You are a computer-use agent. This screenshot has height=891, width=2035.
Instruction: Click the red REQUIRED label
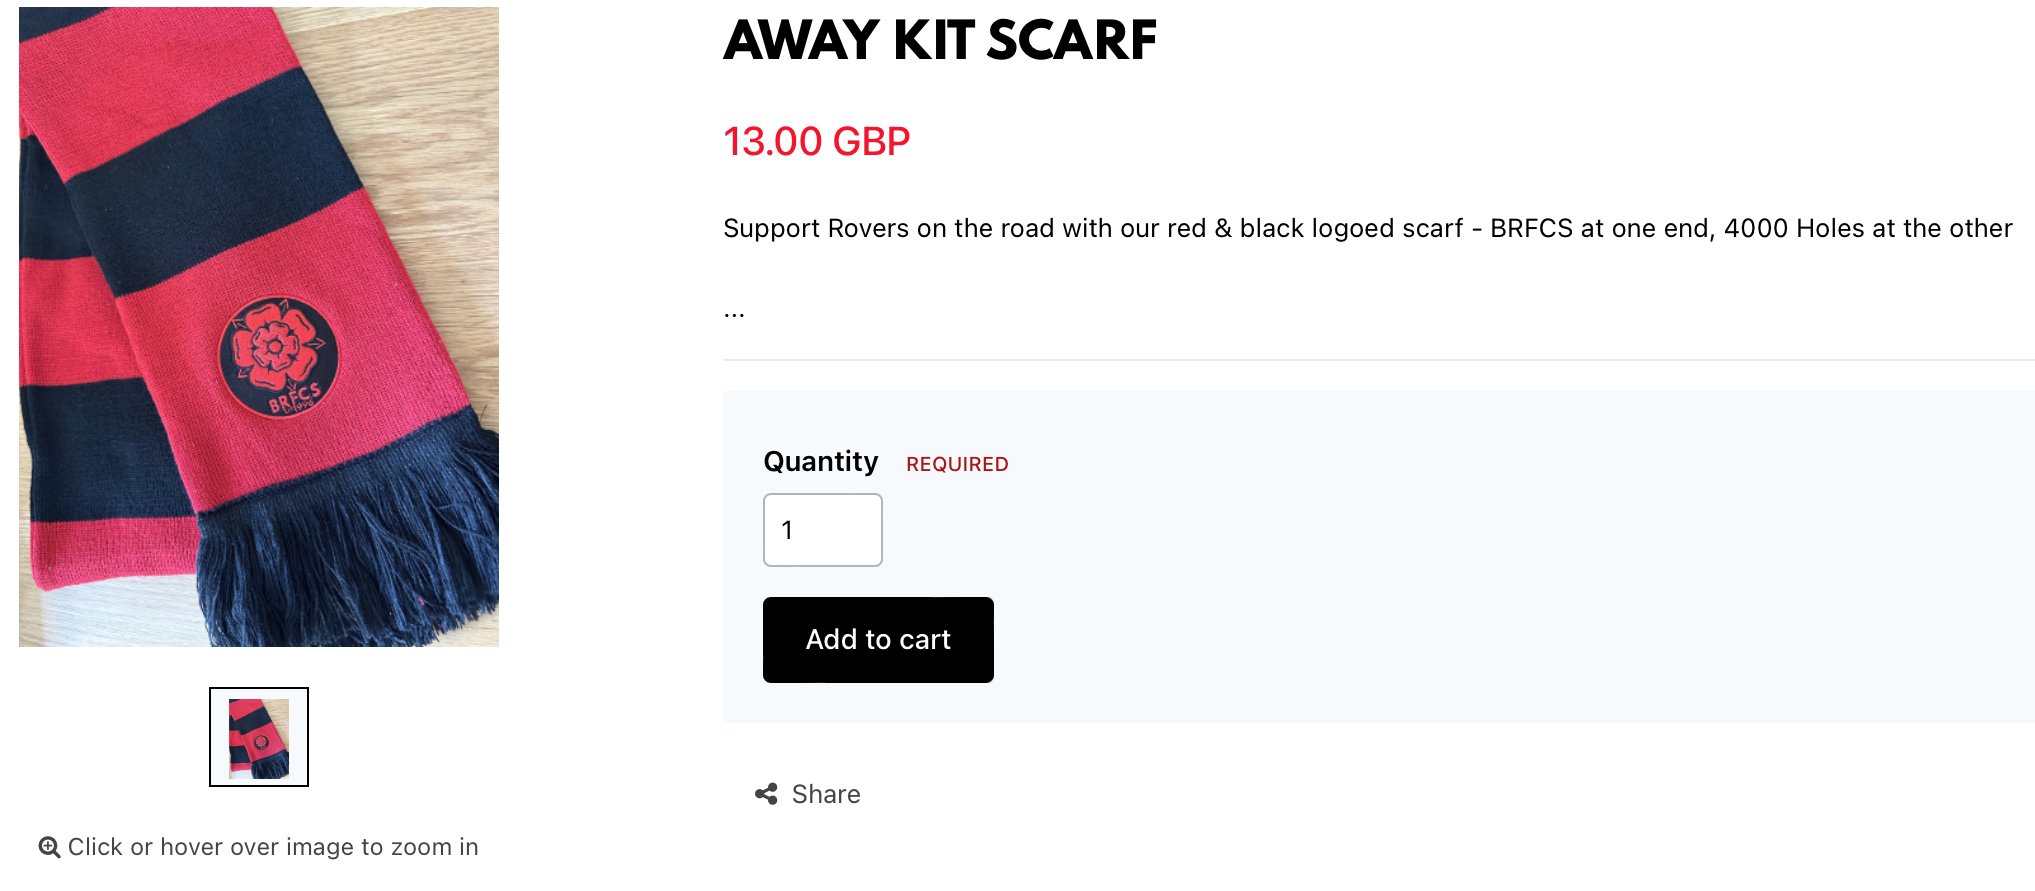[957, 464]
